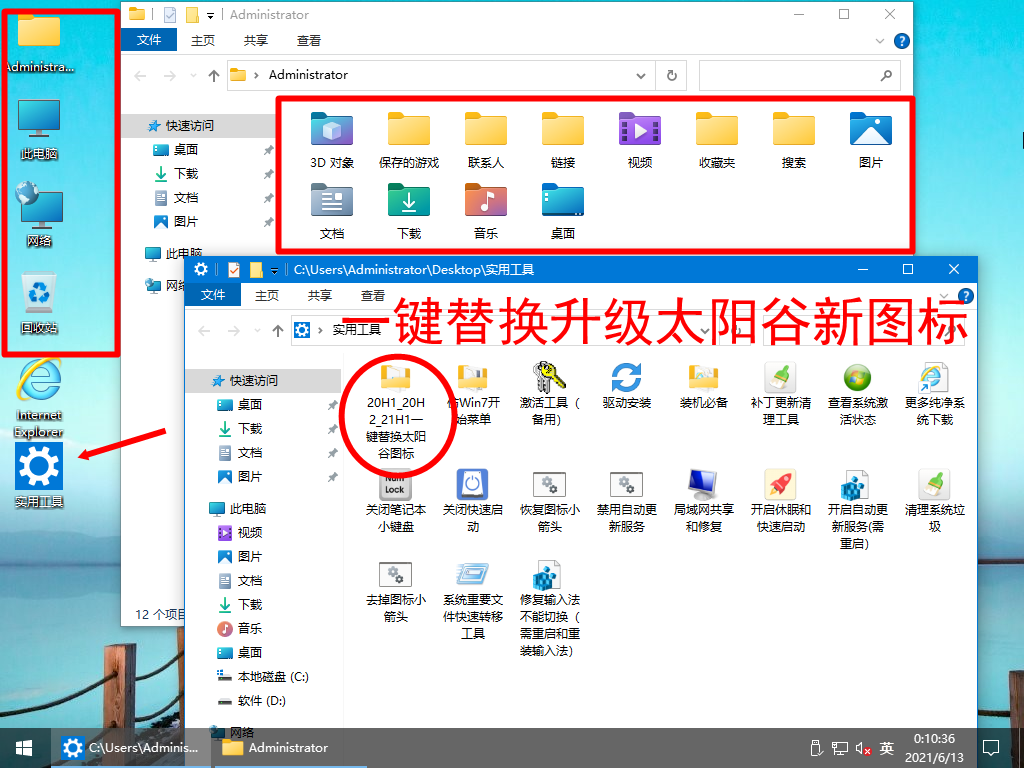Open the 激活工具（备用）key icon
This screenshot has height=768, width=1024.
pyautogui.click(x=548, y=385)
